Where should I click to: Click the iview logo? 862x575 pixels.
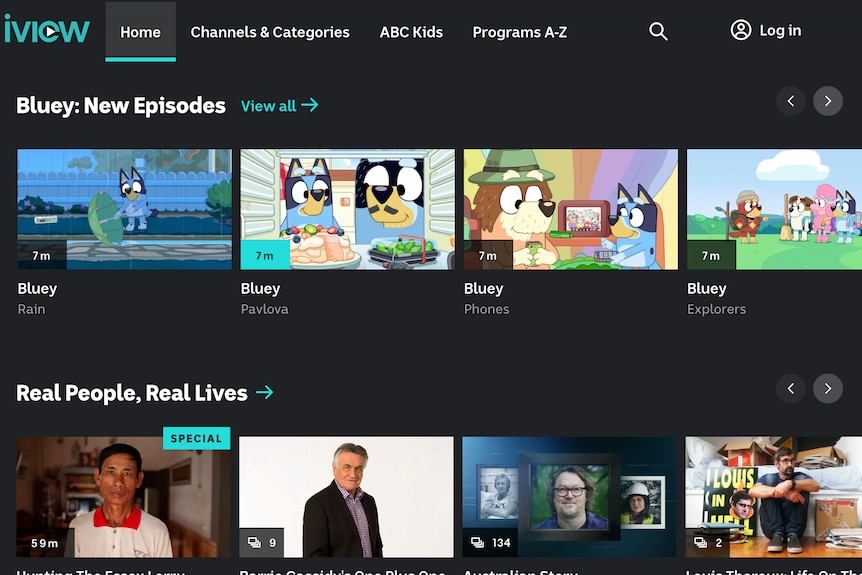tap(46, 29)
